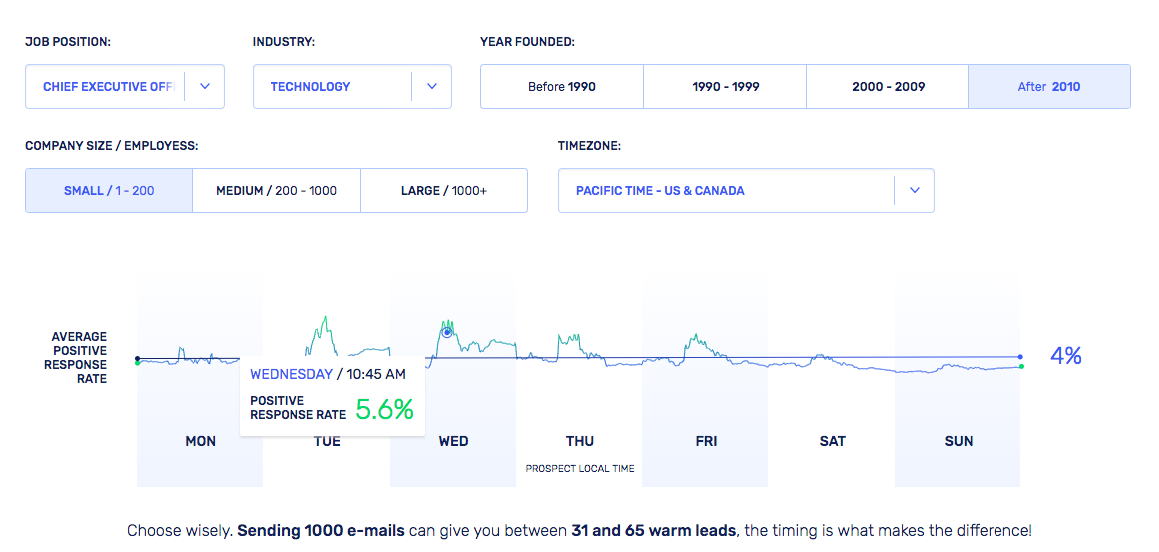This screenshot has width=1159, height=552.
Task: Expand the Industry dropdown arrow
Action: [432, 87]
